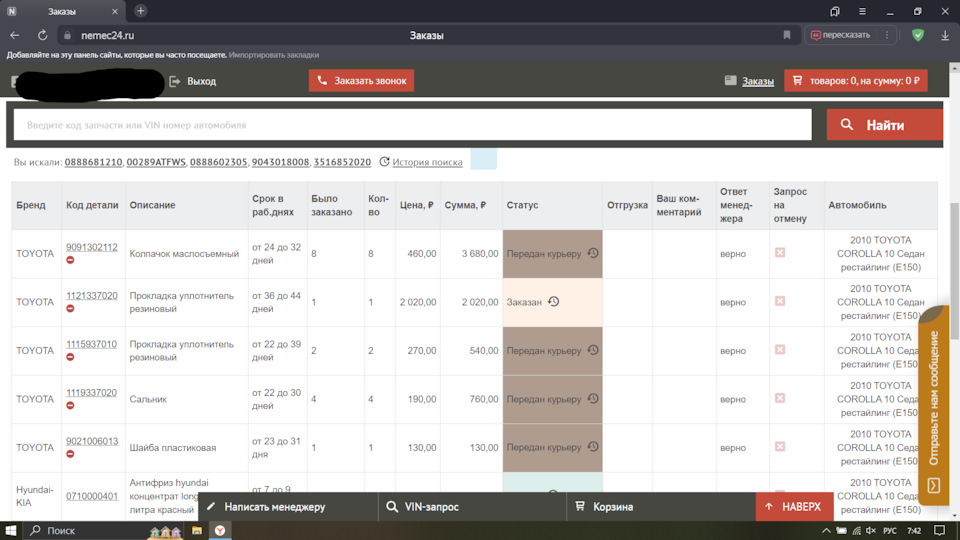Open more options next to Пересказать
This screenshot has height=540, width=960.
(887, 36)
